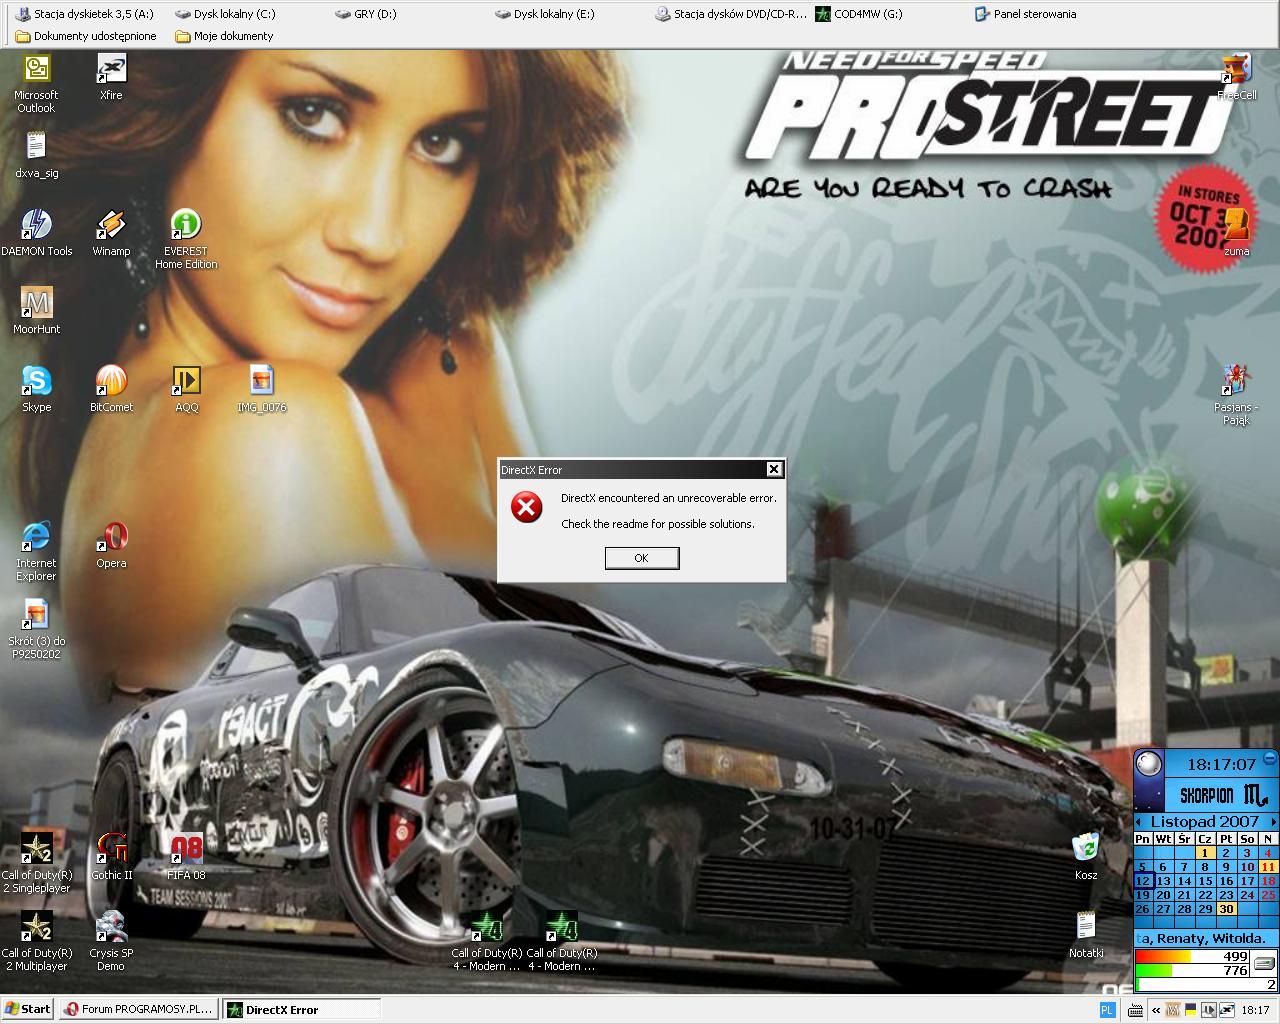
Task: Select the Winamp desktop shortcut
Action: point(111,234)
